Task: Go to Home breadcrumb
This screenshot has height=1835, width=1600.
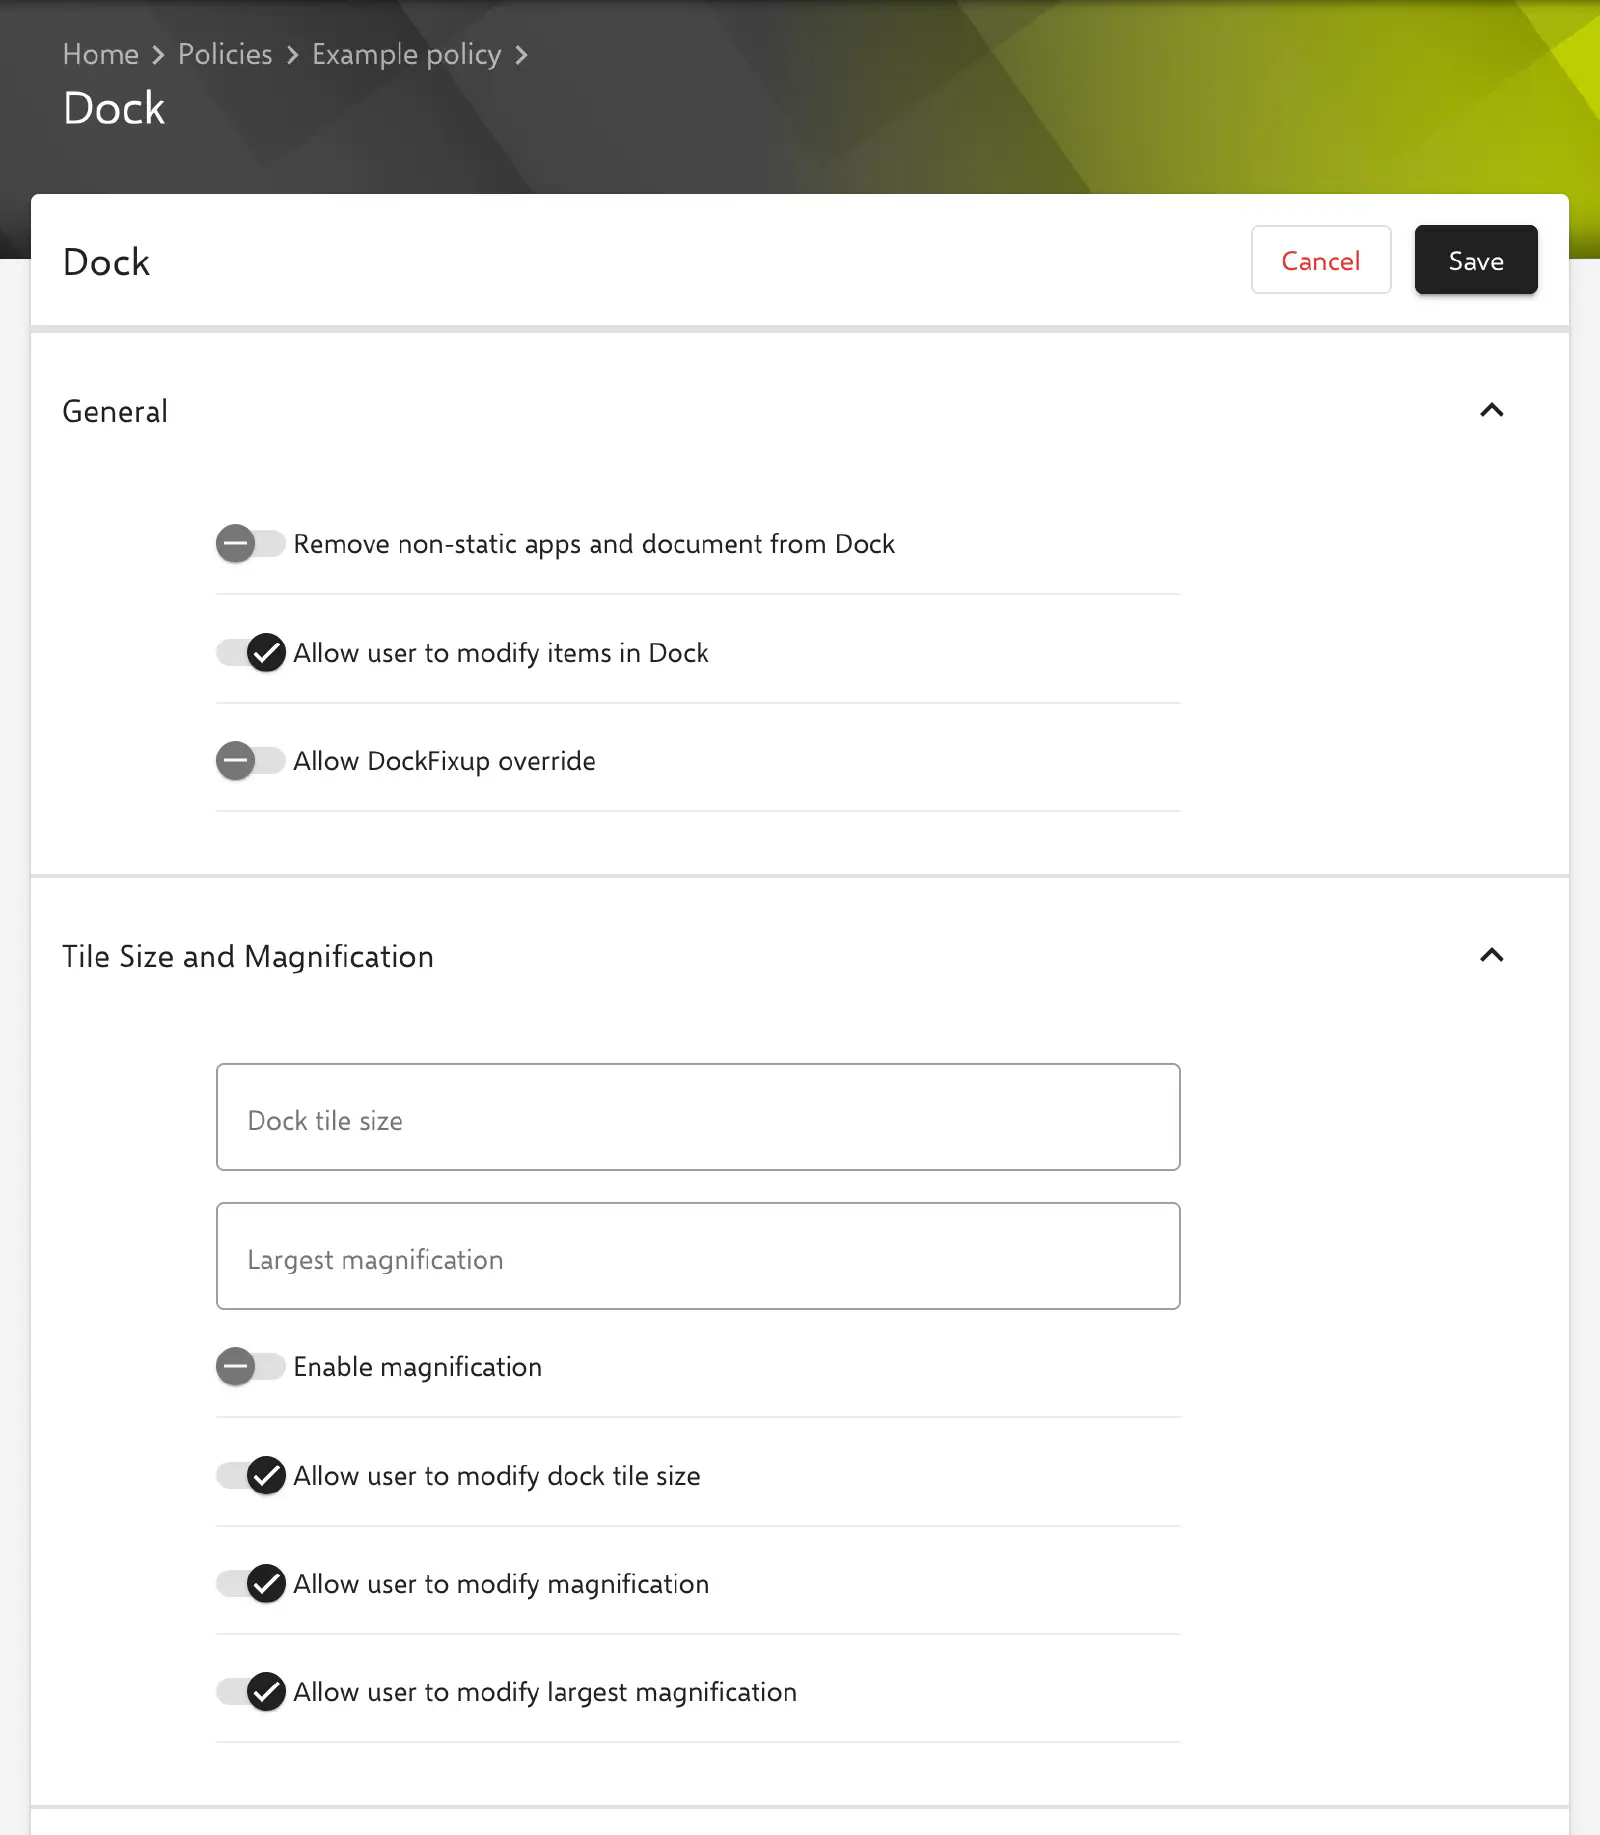Action: pos(101,54)
